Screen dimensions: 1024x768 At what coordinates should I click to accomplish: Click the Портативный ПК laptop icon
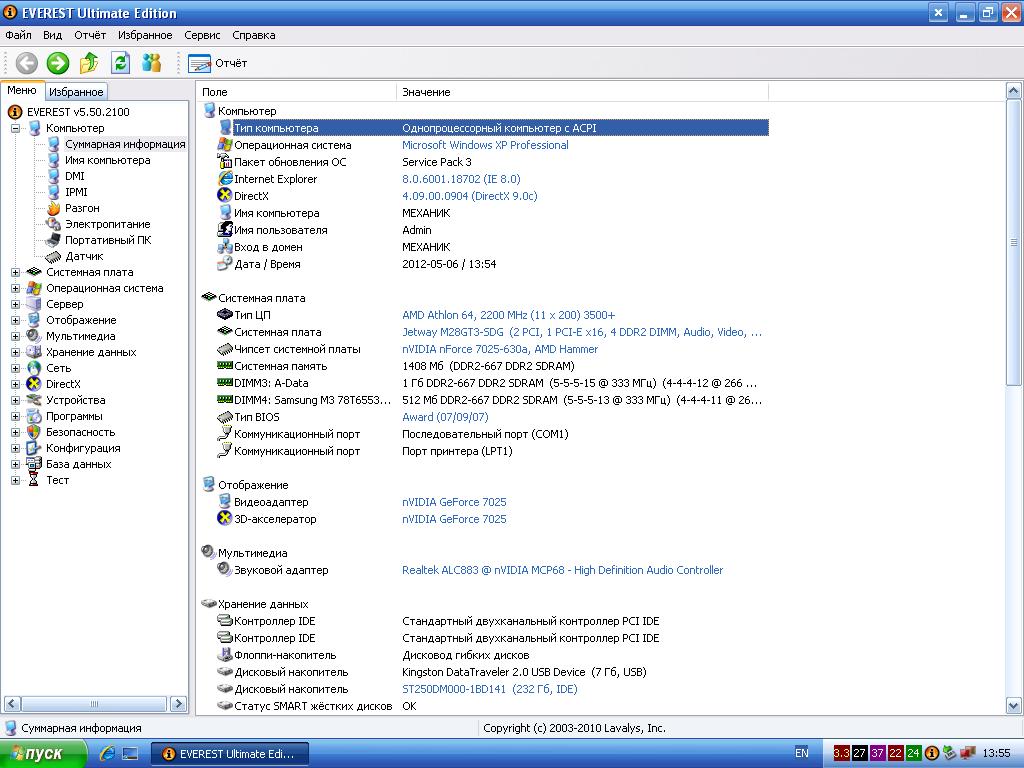coord(54,240)
